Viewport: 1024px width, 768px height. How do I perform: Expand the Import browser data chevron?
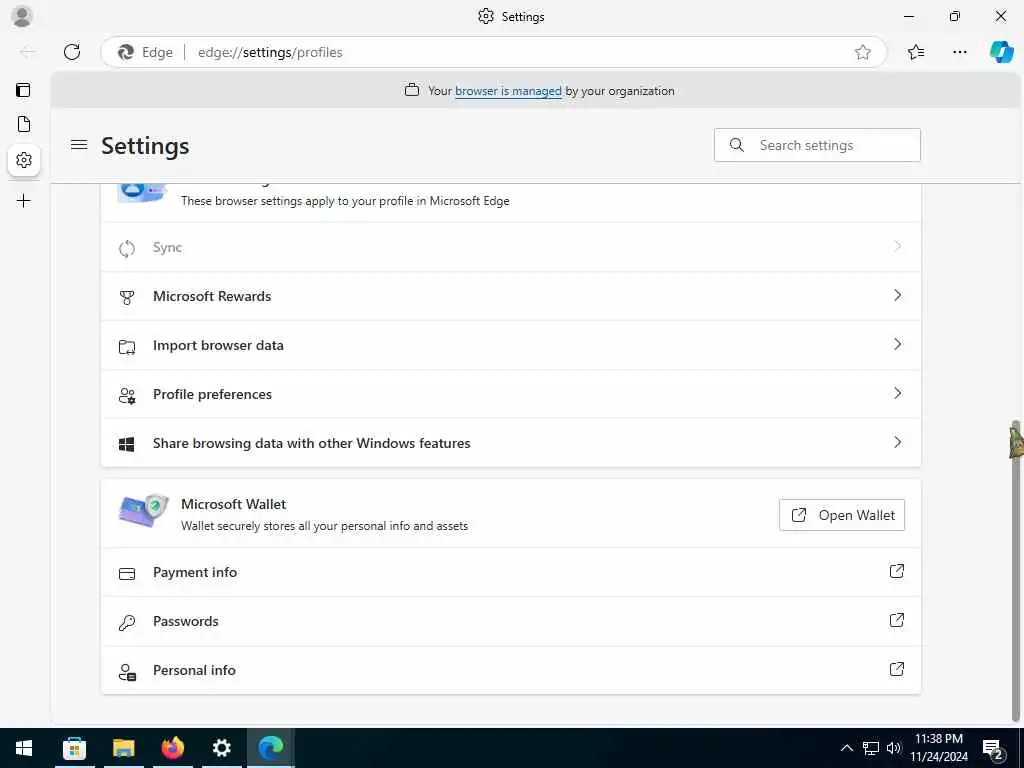click(897, 344)
